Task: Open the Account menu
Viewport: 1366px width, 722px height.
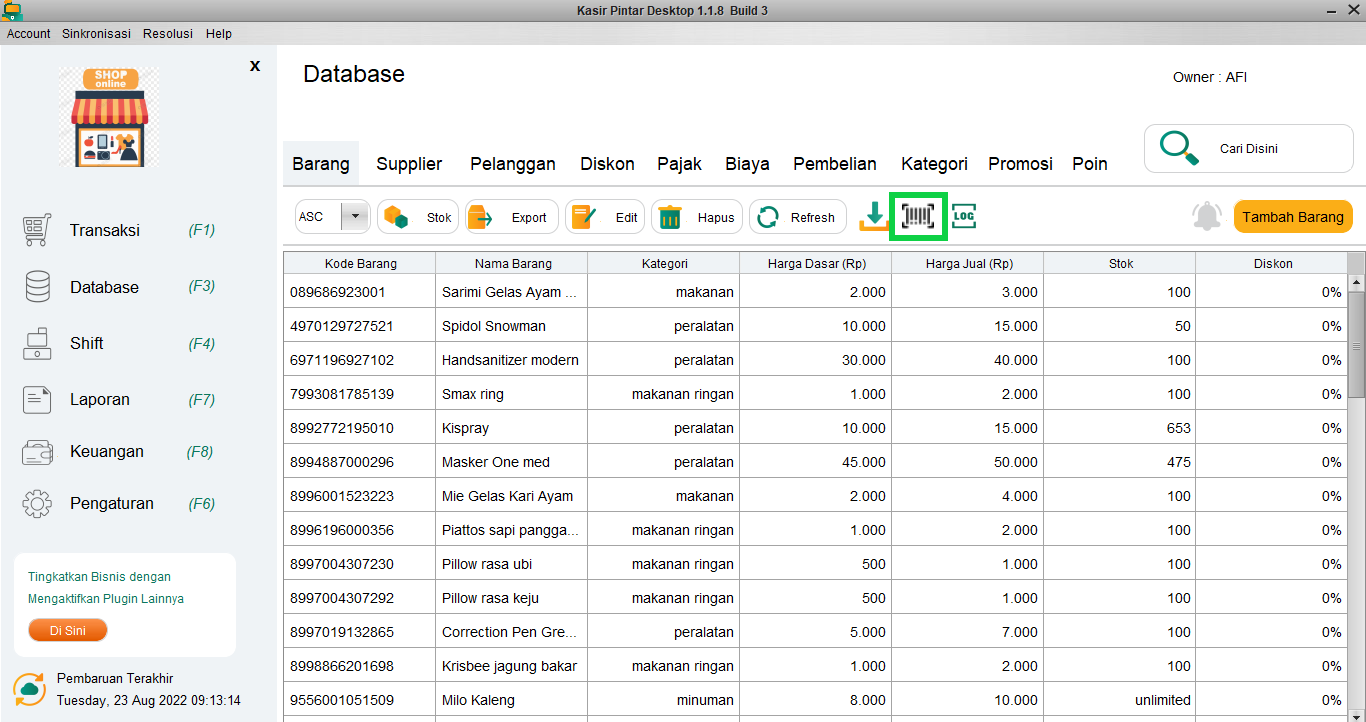Action: pyautogui.click(x=29, y=33)
